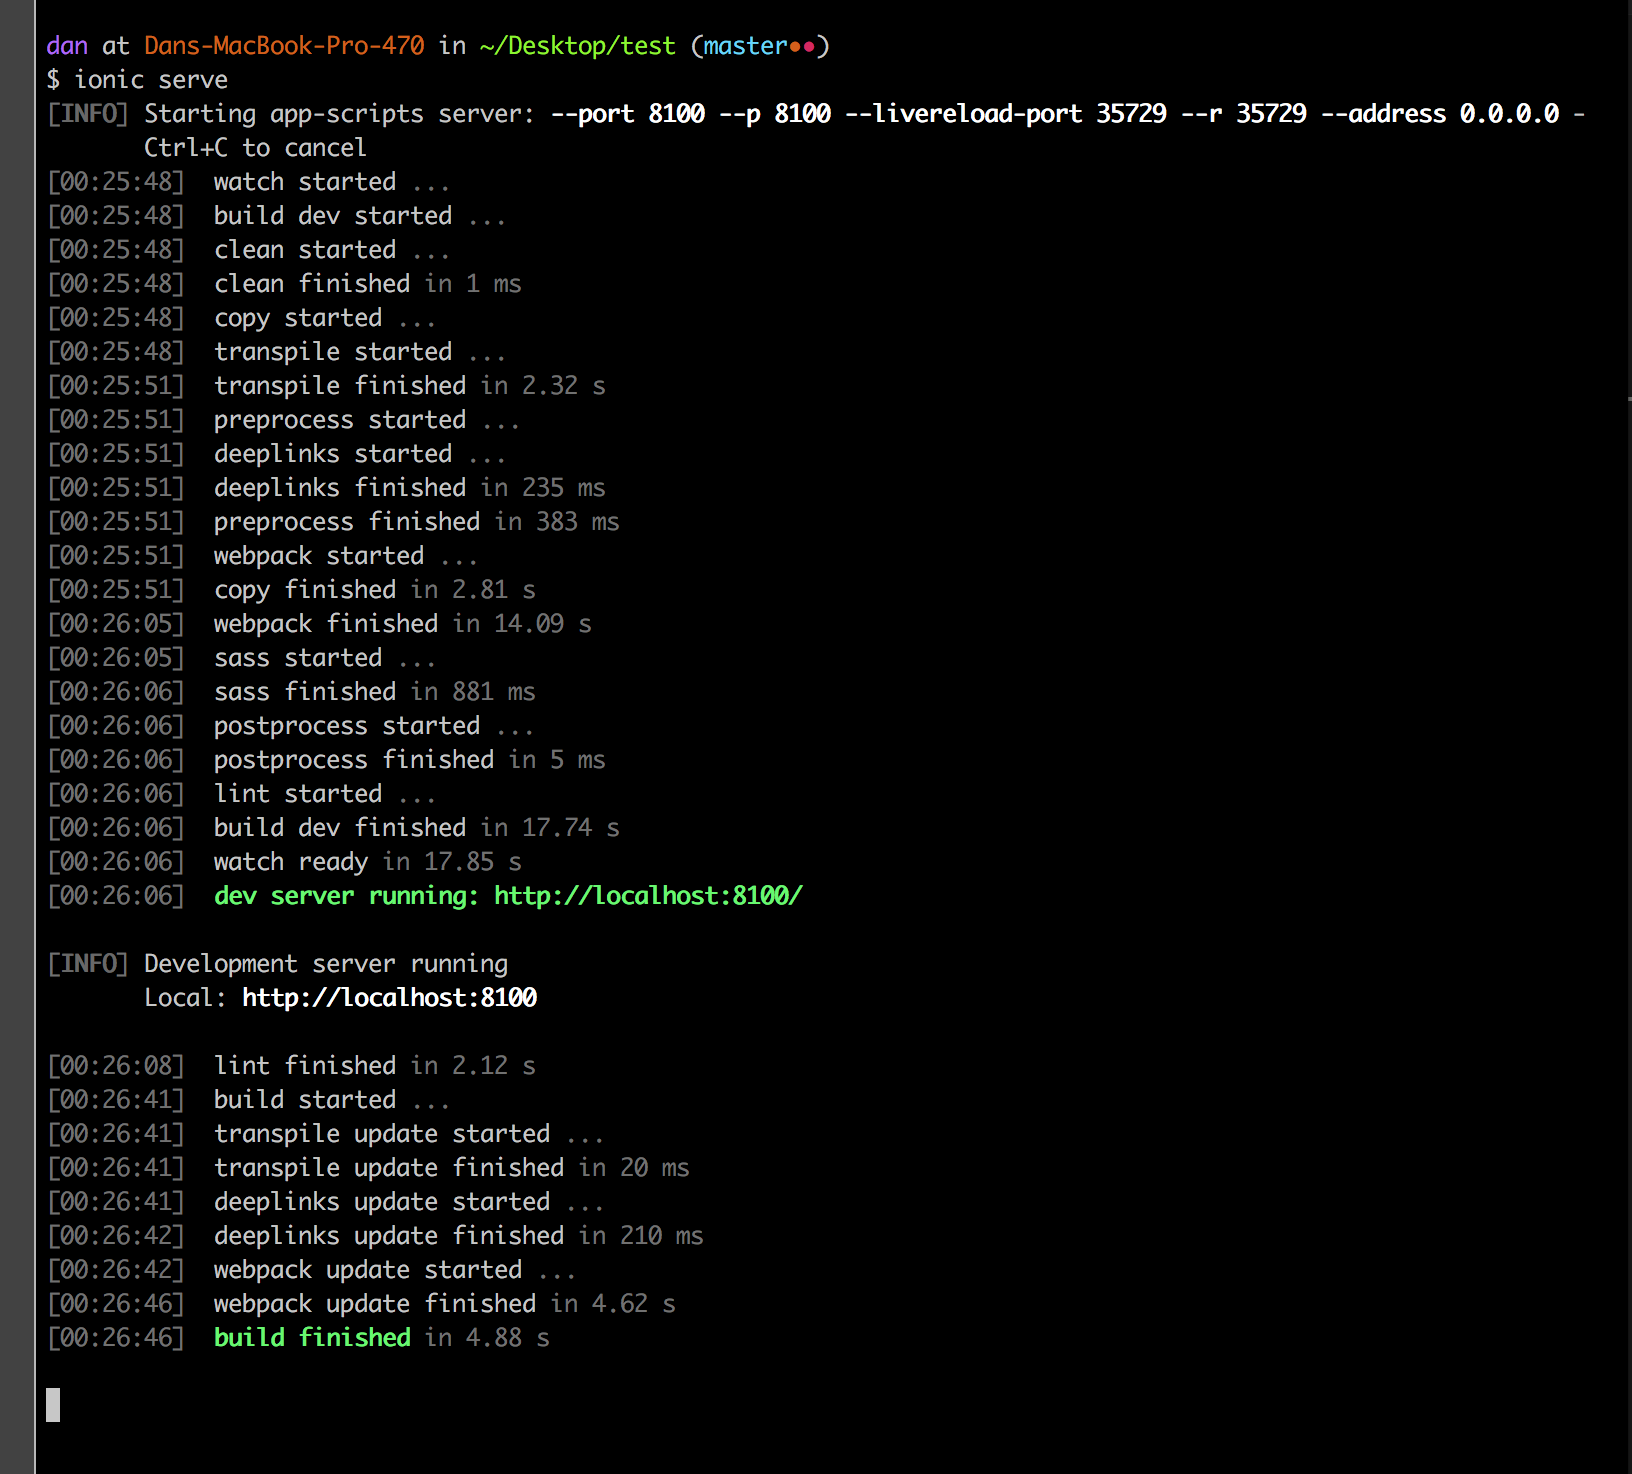Screen dimensions: 1632x1474
Task: Click the Local http://localhost:8100 URL
Action: coord(389,998)
